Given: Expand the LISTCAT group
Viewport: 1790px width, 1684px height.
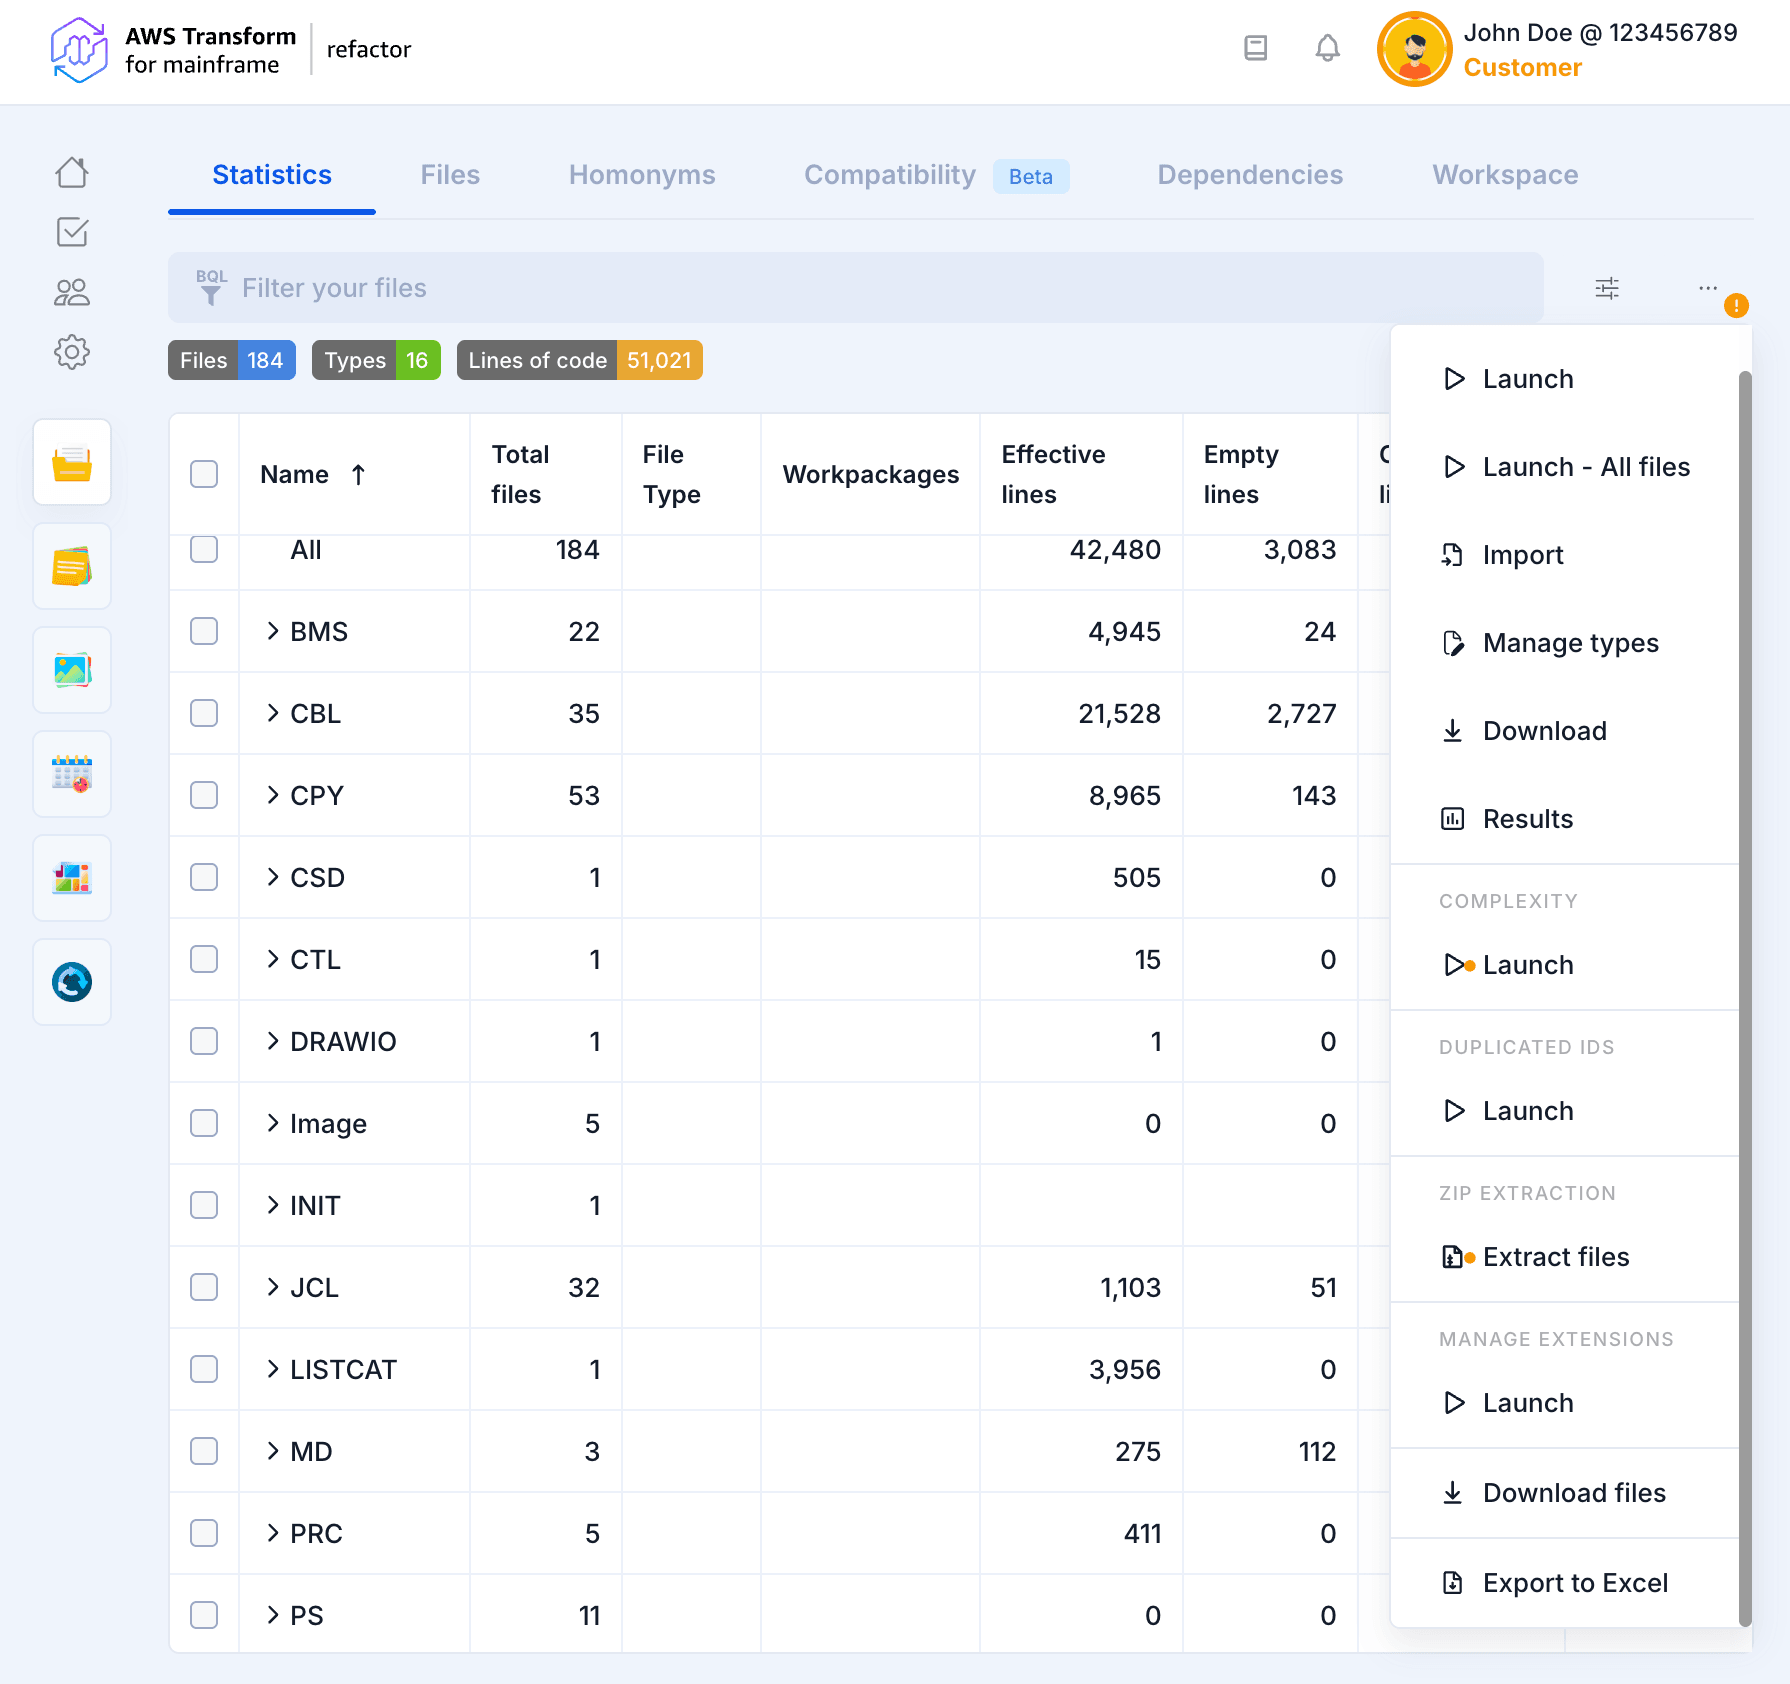Looking at the screenshot, I should pyautogui.click(x=273, y=1369).
